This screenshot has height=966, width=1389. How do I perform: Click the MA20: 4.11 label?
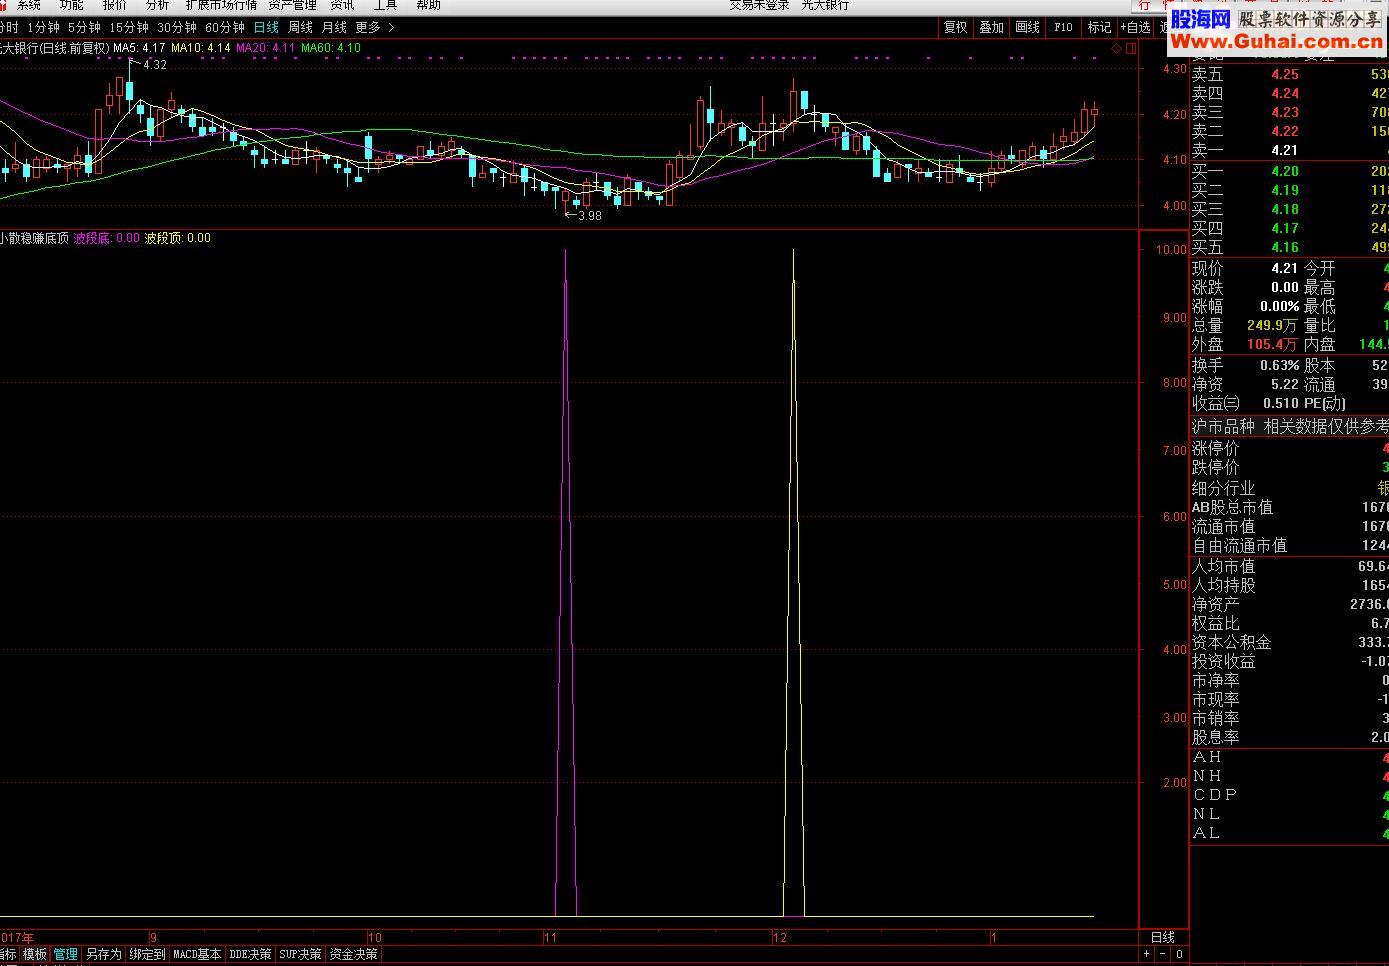(266, 48)
